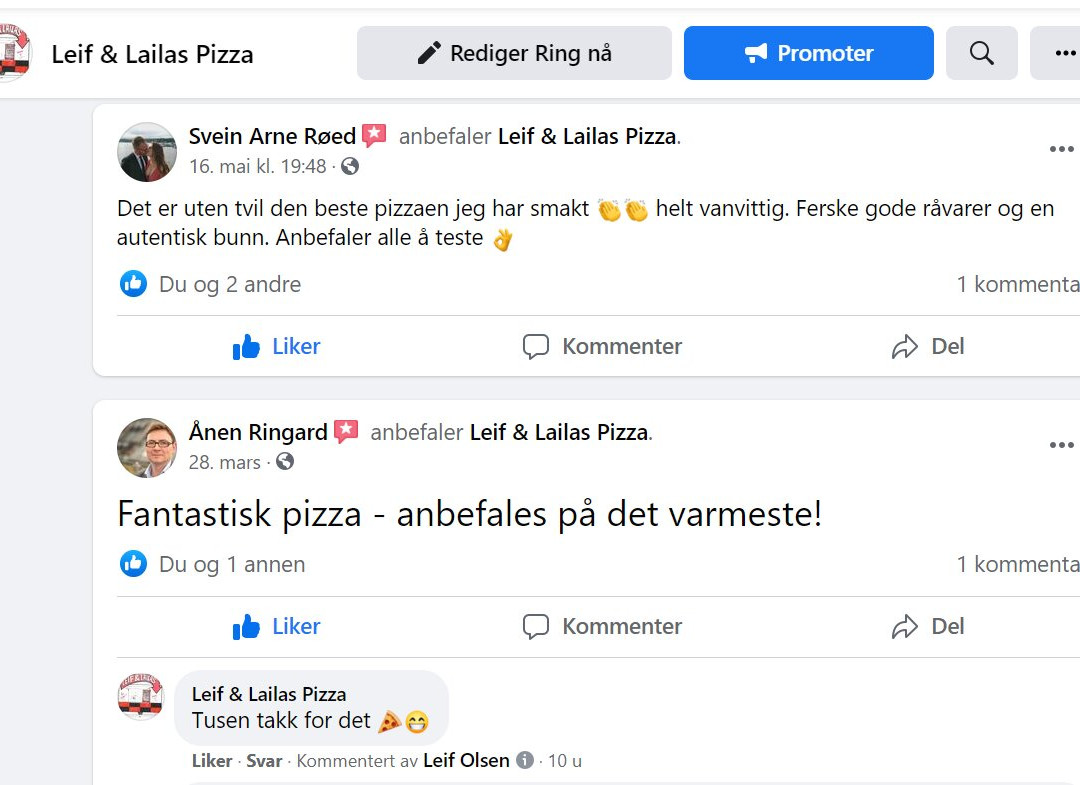Share Ånen Ringard's post with Del
Viewport: 1080px width, 785px height.
click(928, 627)
